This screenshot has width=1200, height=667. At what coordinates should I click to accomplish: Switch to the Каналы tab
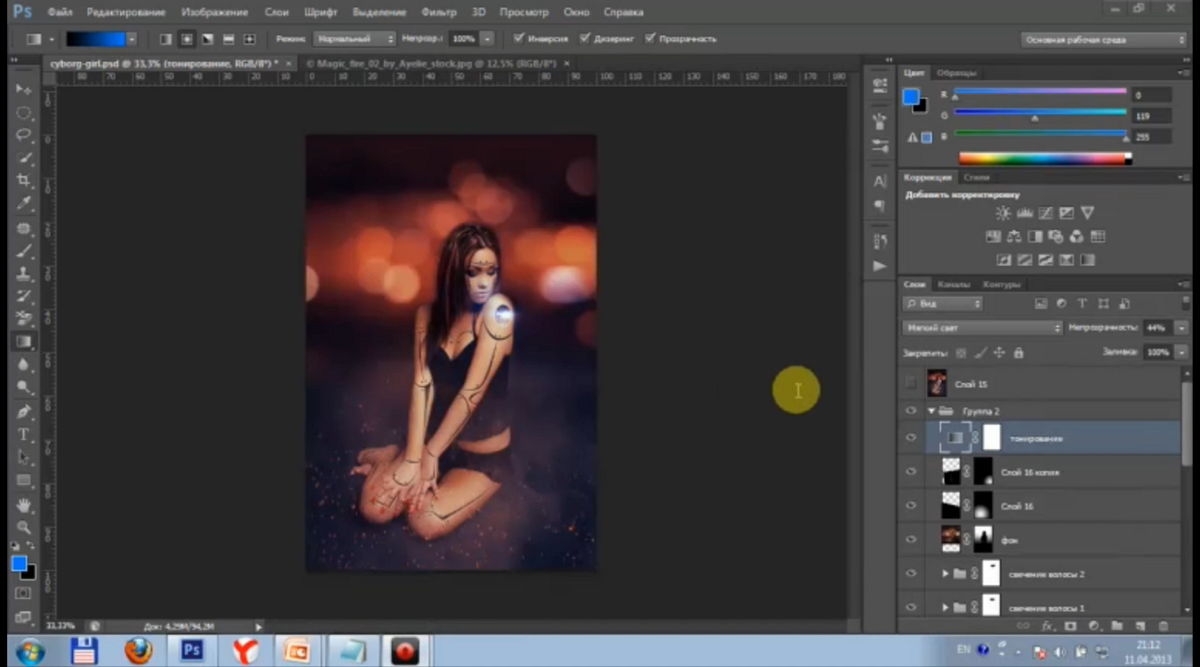(x=953, y=285)
